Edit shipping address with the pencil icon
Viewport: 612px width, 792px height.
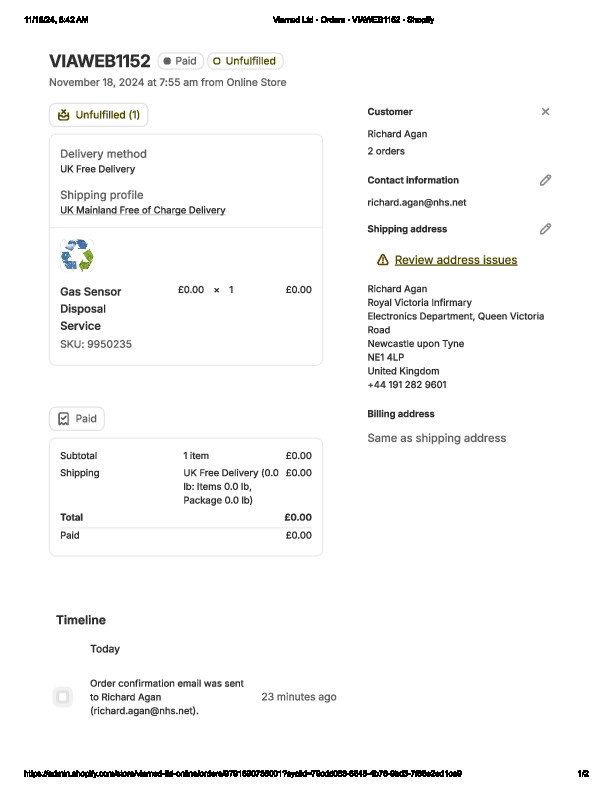tap(545, 229)
